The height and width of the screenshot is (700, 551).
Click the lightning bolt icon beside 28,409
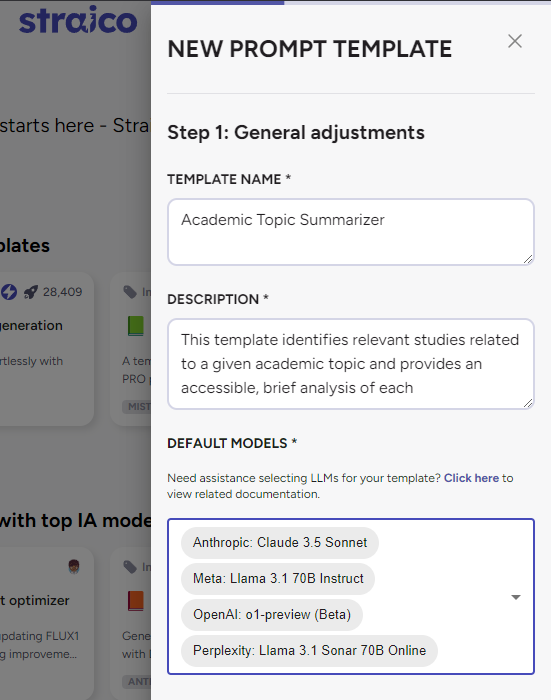coord(9,292)
